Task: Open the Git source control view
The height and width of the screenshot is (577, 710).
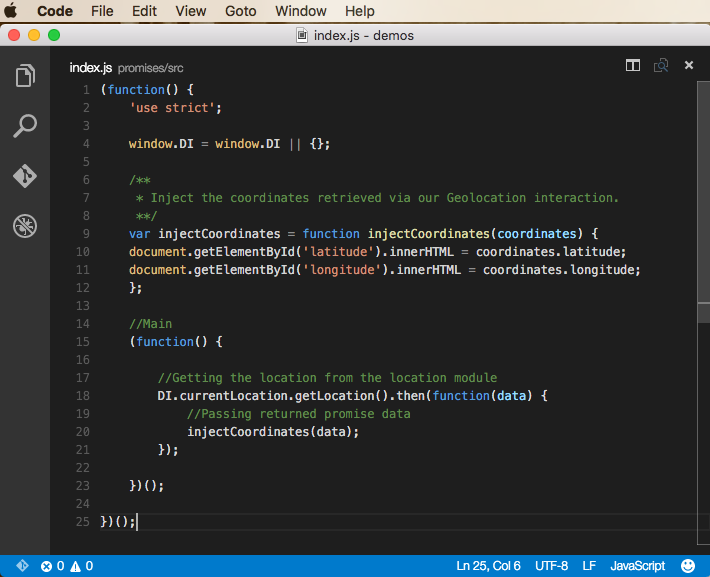Action: coord(25,176)
